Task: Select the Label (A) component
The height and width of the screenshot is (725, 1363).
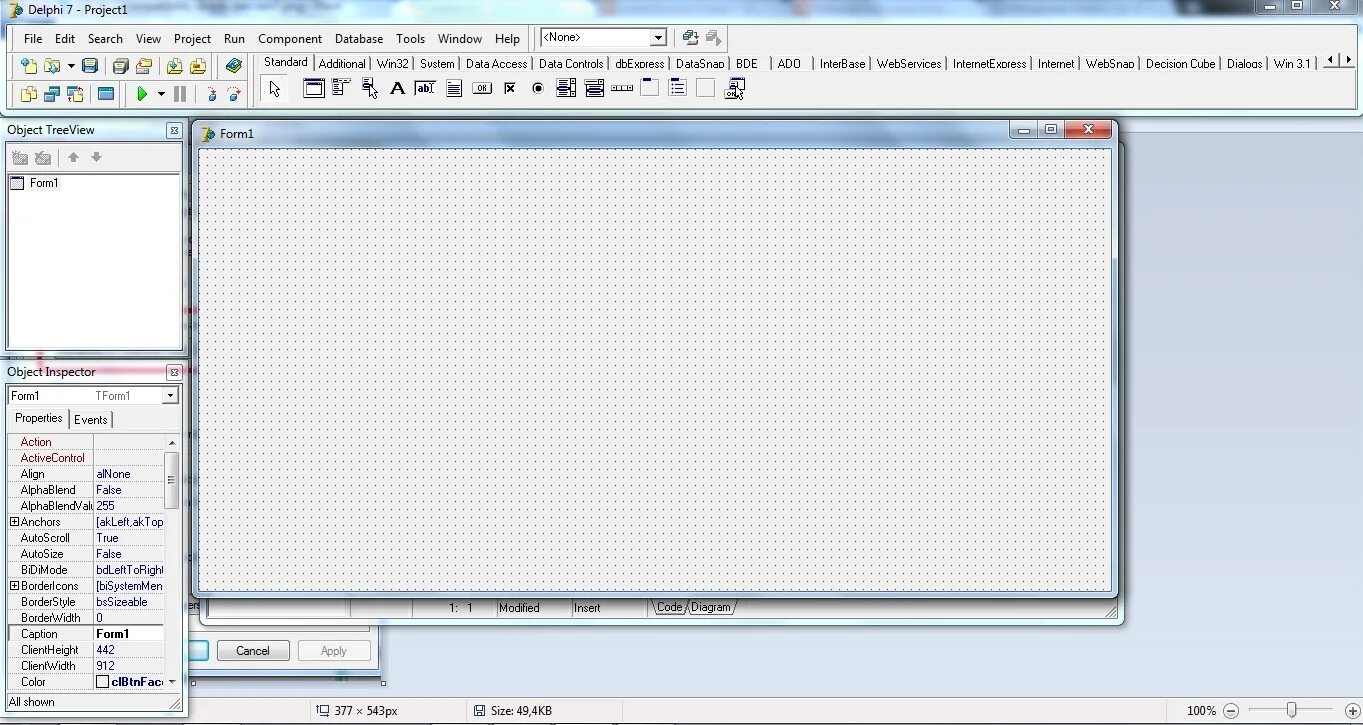Action: (x=397, y=88)
